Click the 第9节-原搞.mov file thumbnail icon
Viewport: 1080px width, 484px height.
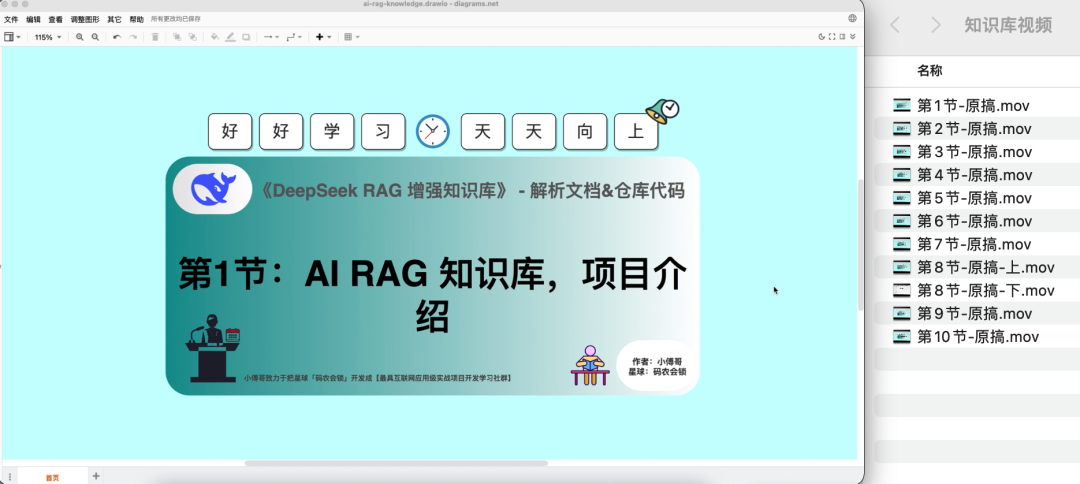pyautogui.click(x=902, y=313)
